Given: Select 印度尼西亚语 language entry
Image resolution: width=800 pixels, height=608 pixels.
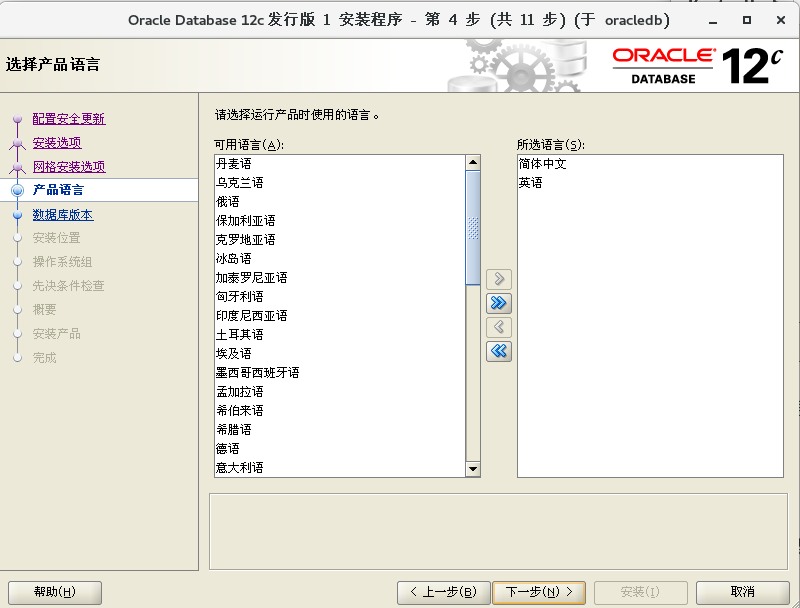Looking at the screenshot, I should pyautogui.click(x=340, y=316).
